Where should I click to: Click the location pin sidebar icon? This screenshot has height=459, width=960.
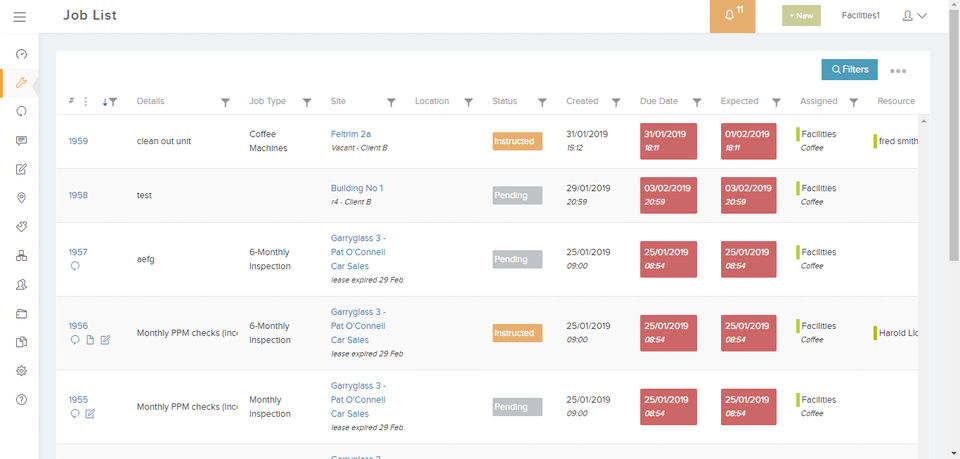[22, 198]
